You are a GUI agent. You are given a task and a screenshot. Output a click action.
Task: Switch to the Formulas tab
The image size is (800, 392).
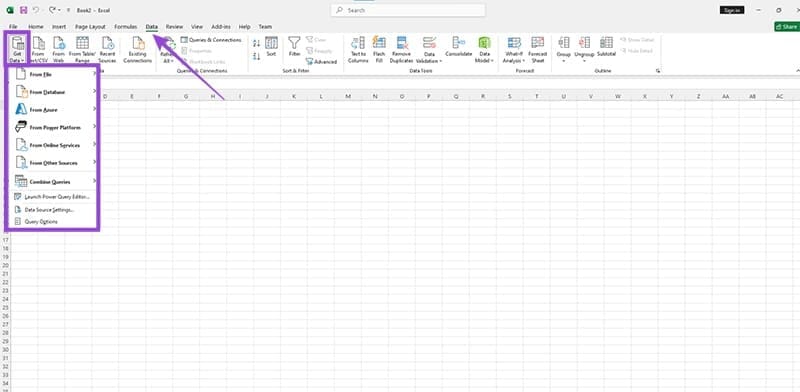pos(126,27)
